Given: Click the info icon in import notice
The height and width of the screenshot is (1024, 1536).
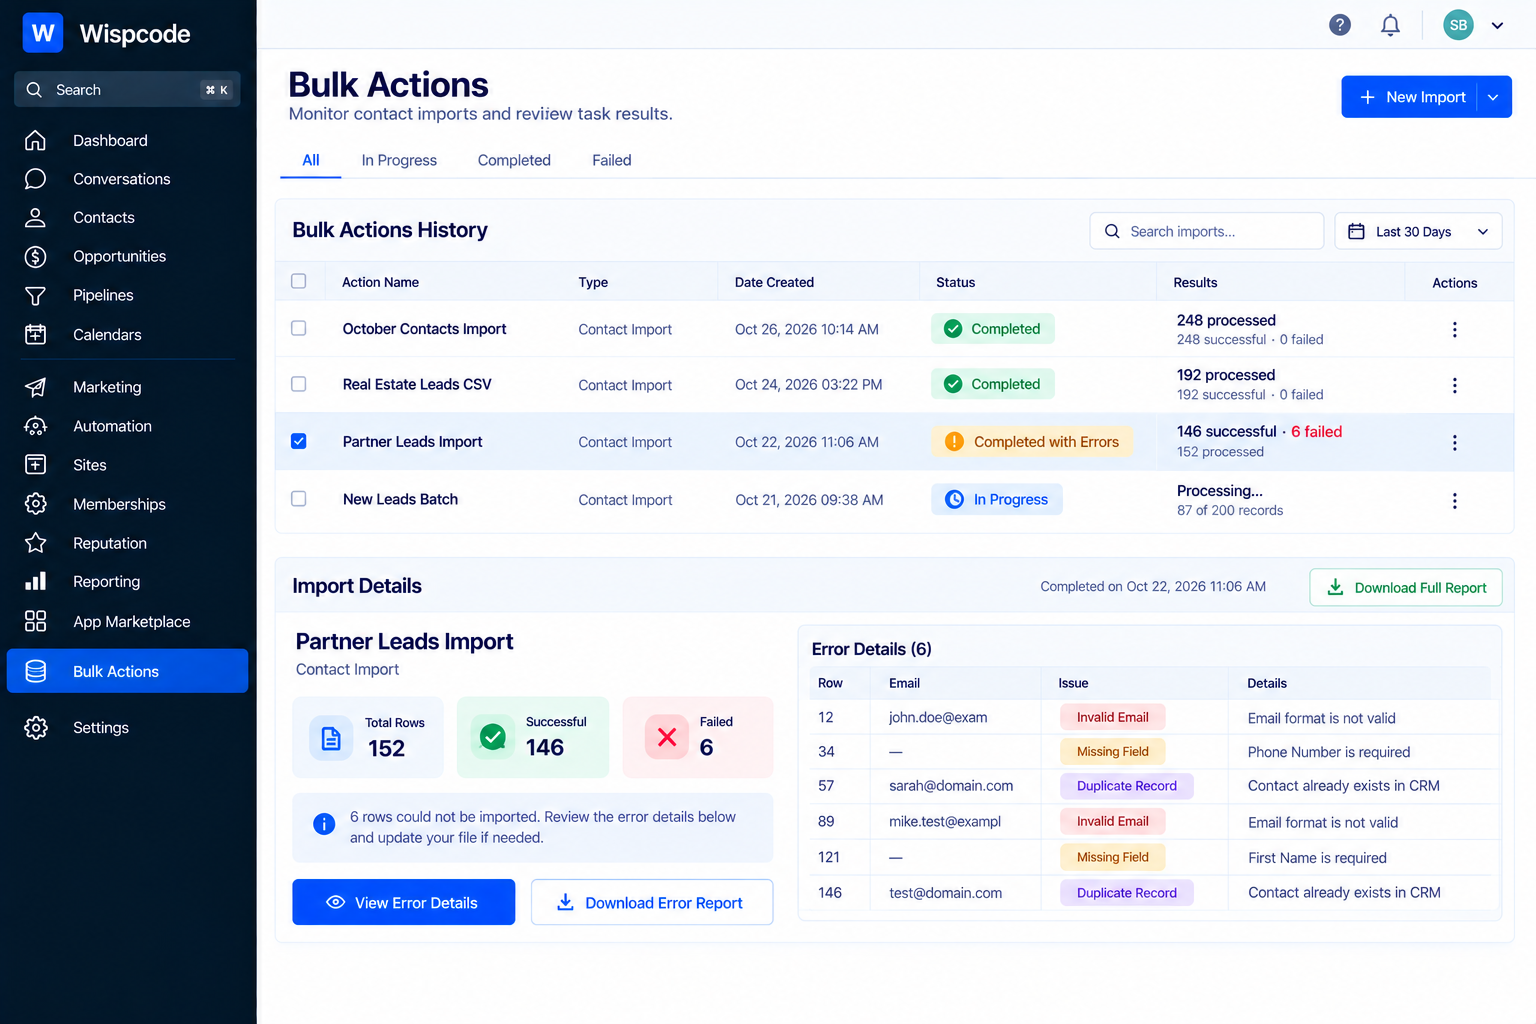Looking at the screenshot, I should pos(324,824).
